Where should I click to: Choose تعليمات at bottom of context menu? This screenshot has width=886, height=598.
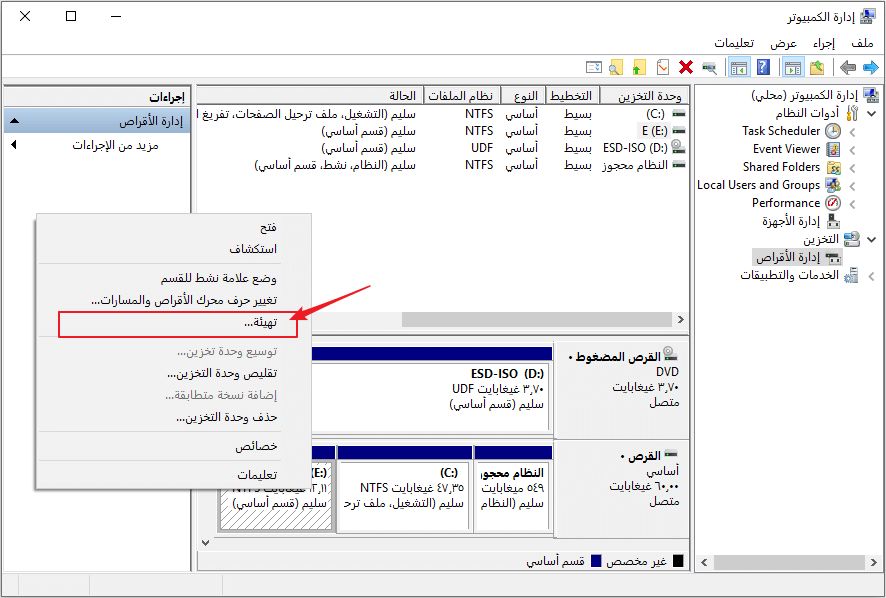pos(175,475)
